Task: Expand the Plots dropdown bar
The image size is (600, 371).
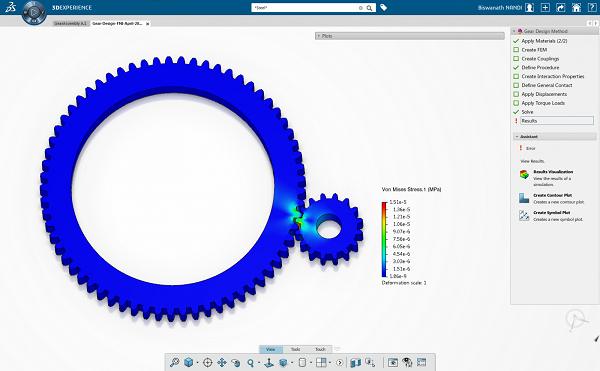Action: 409,36
